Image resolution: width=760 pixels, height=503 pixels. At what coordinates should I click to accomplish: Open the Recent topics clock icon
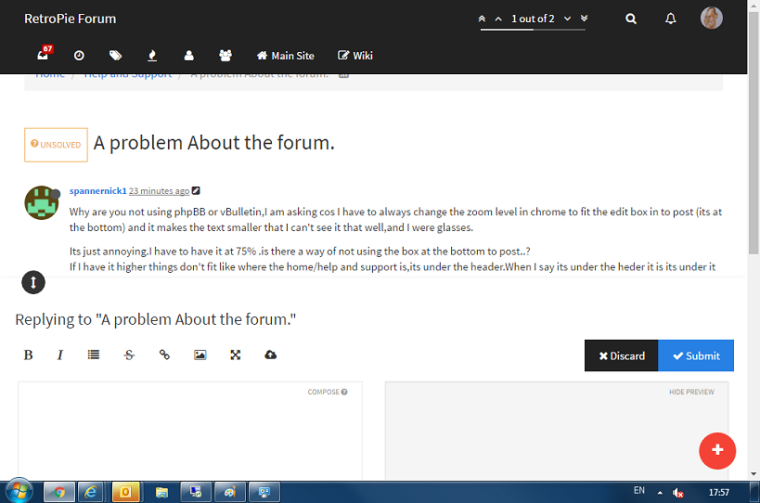coord(79,56)
